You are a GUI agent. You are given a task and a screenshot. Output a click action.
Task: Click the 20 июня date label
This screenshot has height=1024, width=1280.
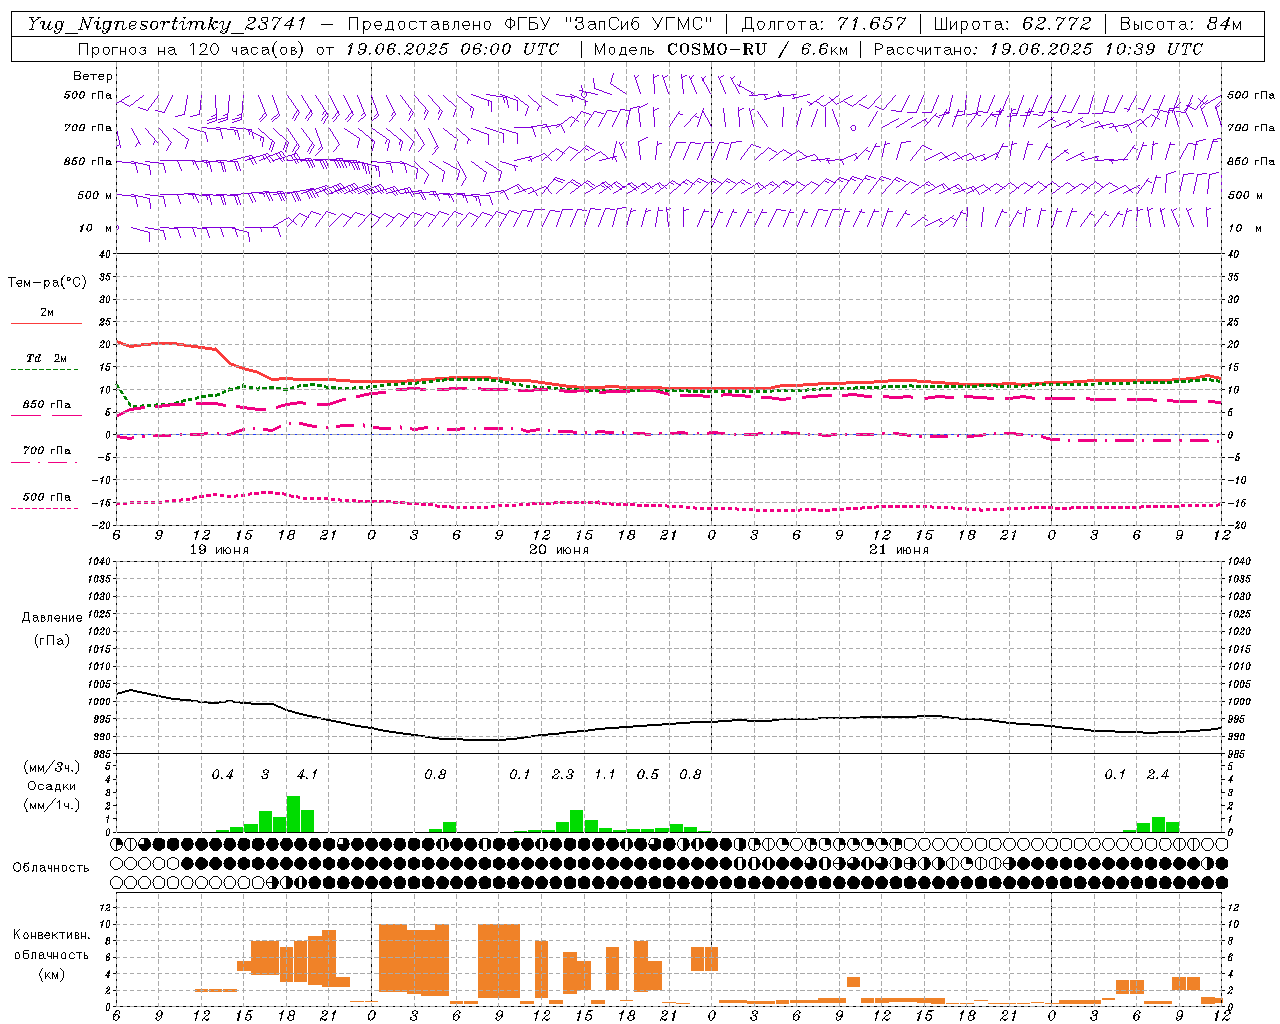(559, 550)
